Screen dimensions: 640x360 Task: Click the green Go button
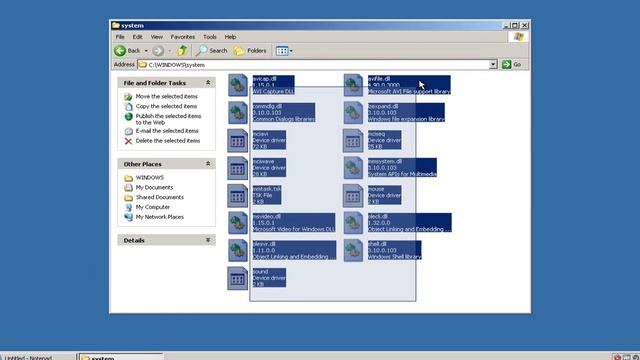click(x=512, y=64)
